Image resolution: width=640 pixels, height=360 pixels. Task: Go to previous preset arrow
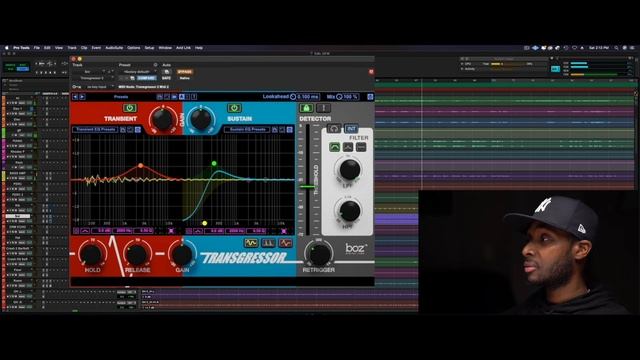(x=75, y=97)
